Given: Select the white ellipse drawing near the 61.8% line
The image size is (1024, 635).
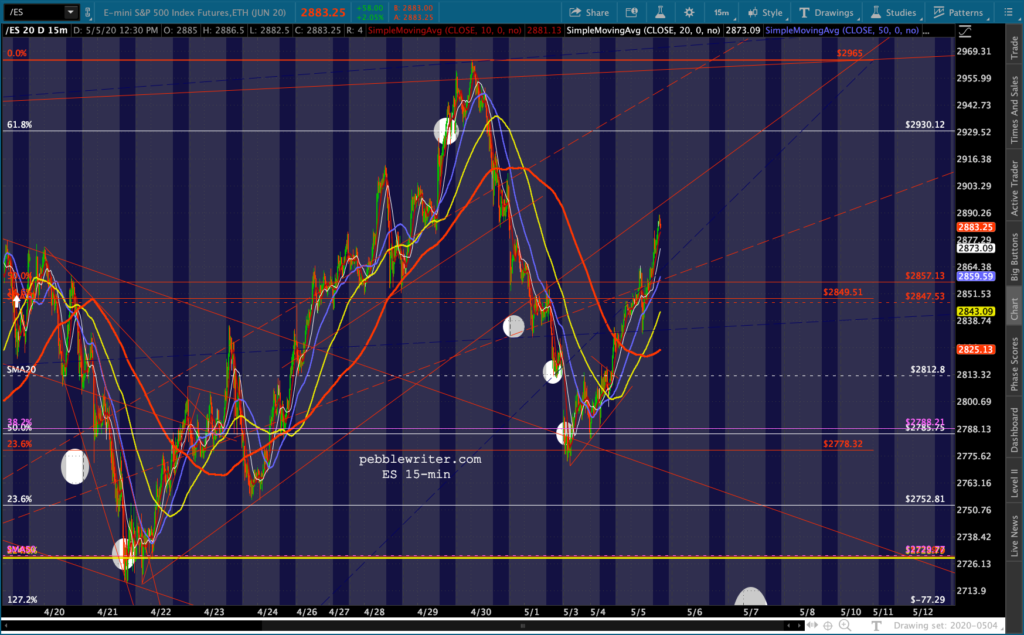Looking at the screenshot, I should coord(446,131).
